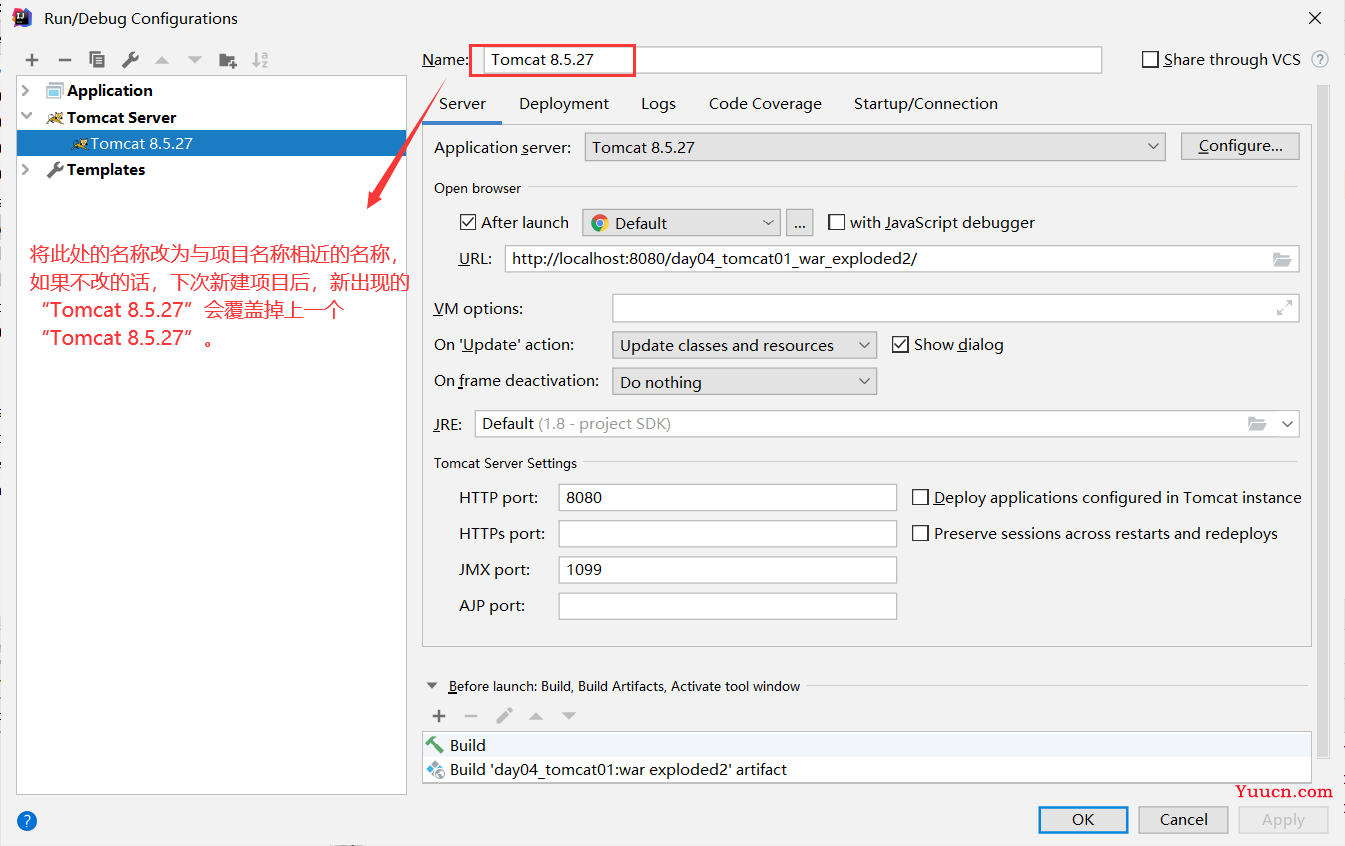The image size is (1345, 846).
Task: Remove the selected before-launch task
Action: pos(471,716)
